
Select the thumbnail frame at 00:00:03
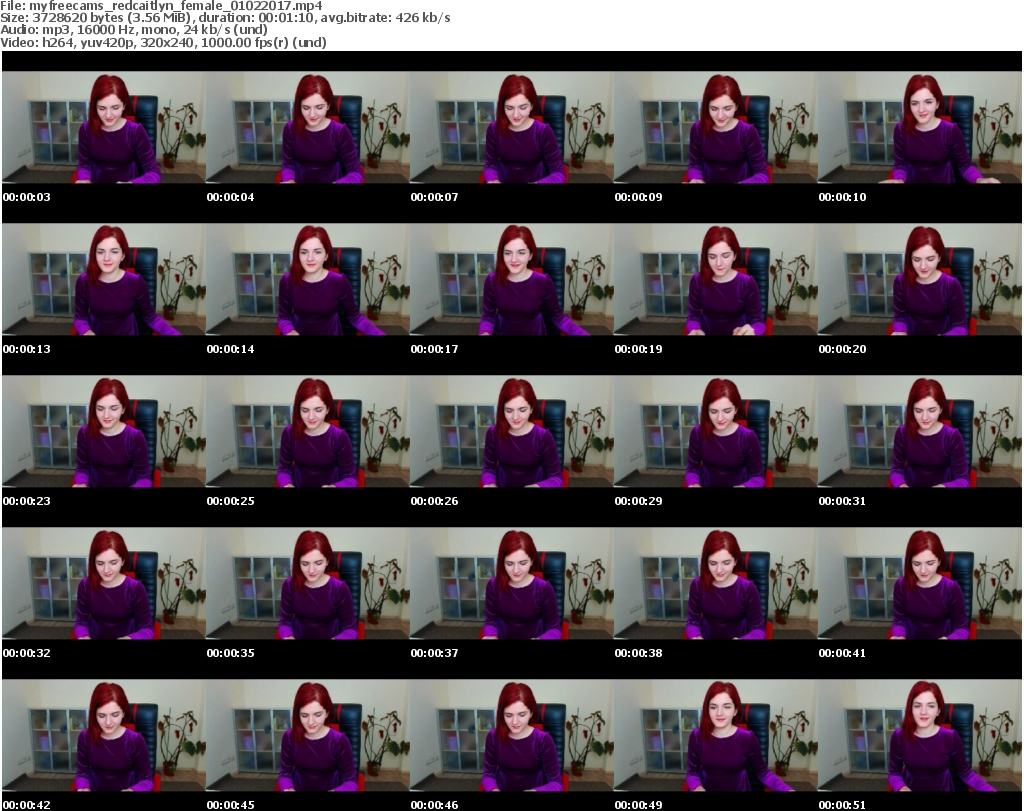pyautogui.click(x=104, y=127)
